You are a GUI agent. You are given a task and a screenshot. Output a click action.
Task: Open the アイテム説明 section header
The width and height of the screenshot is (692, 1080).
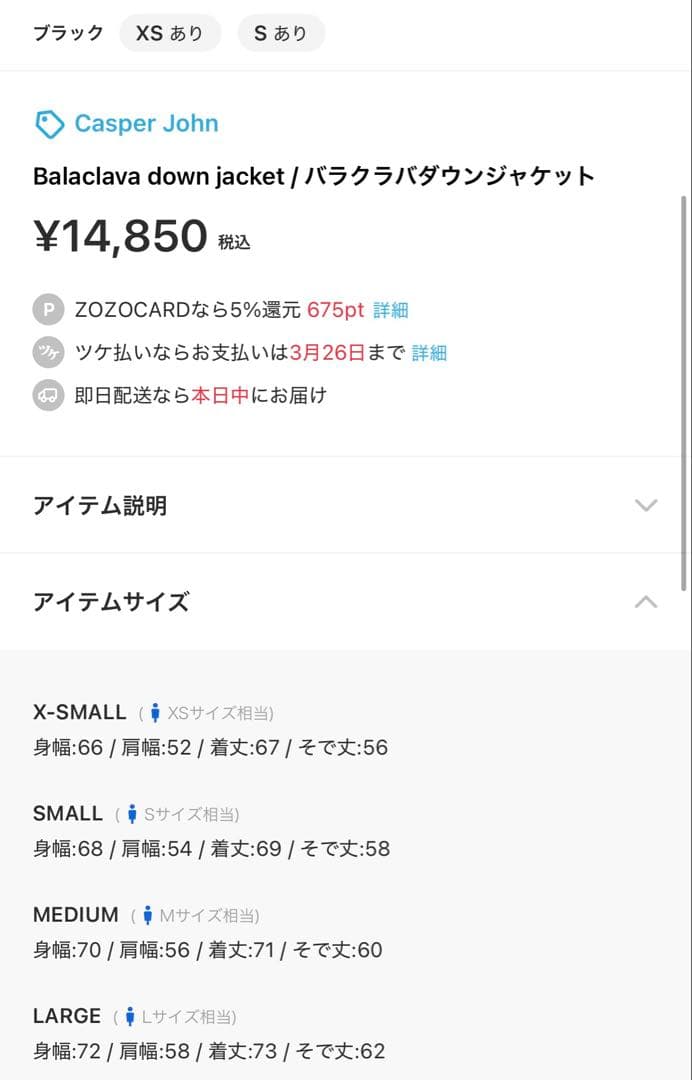(x=100, y=505)
